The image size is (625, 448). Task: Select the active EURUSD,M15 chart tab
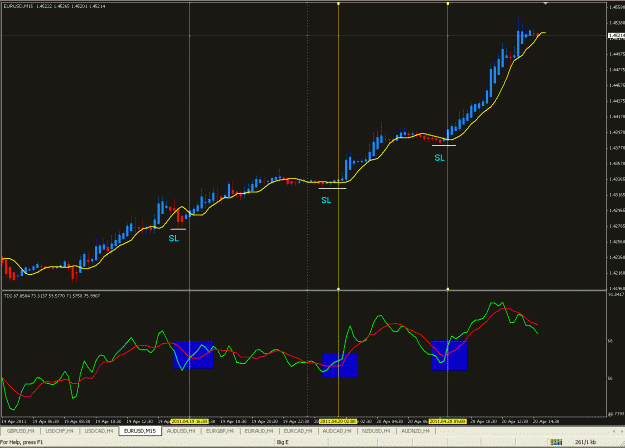(x=140, y=431)
